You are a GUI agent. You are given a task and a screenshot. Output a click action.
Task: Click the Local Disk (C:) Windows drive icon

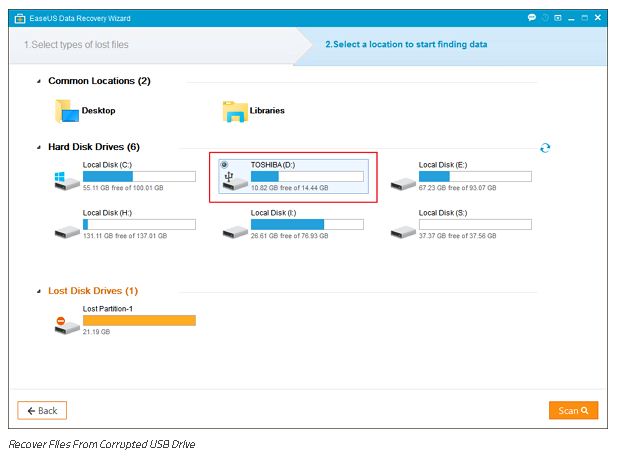click(x=67, y=181)
